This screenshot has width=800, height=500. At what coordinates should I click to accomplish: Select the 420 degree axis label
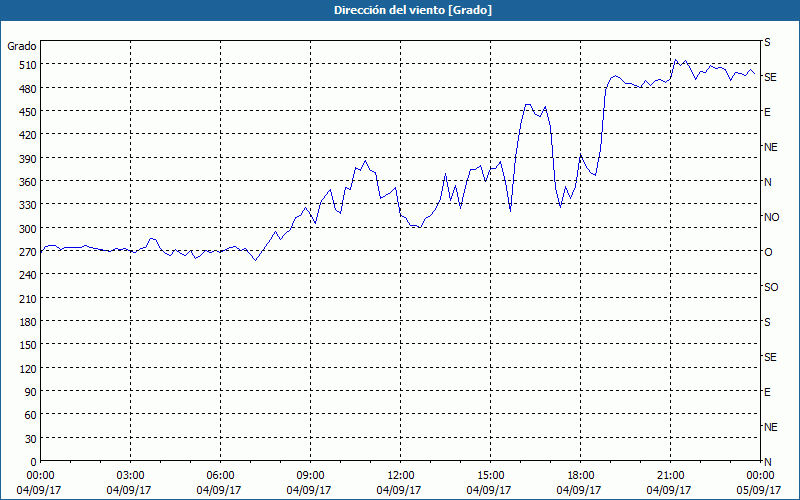pyautogui.click(x=29, y=135)
